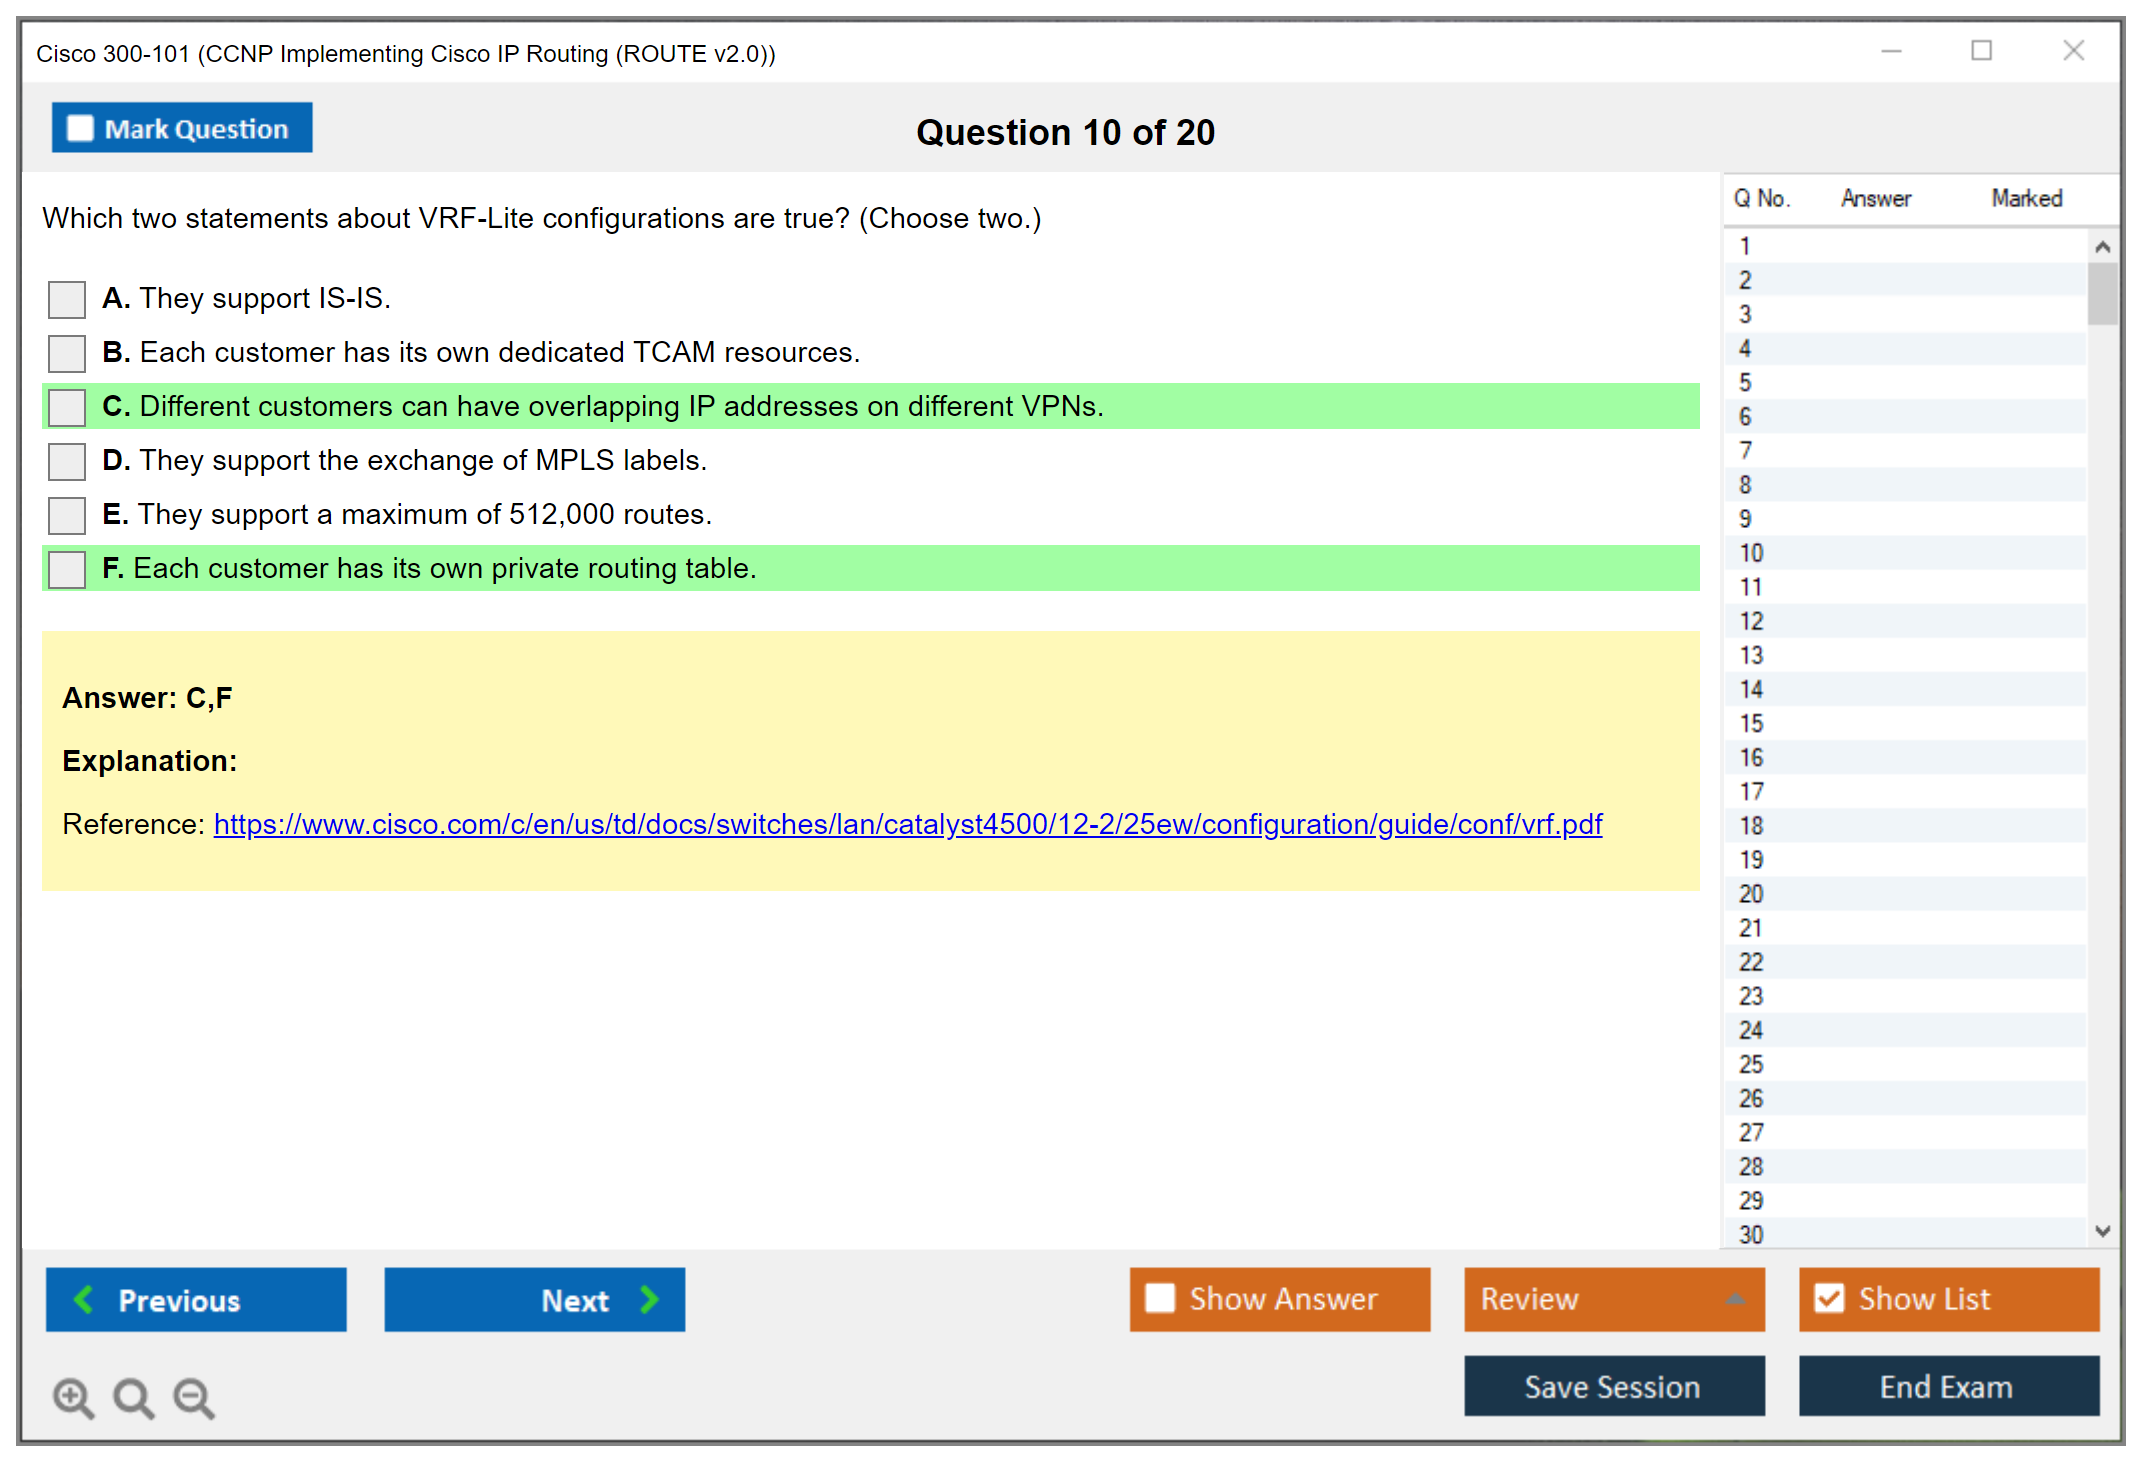Expand the Review dropdown menu

point(1735,1299)
